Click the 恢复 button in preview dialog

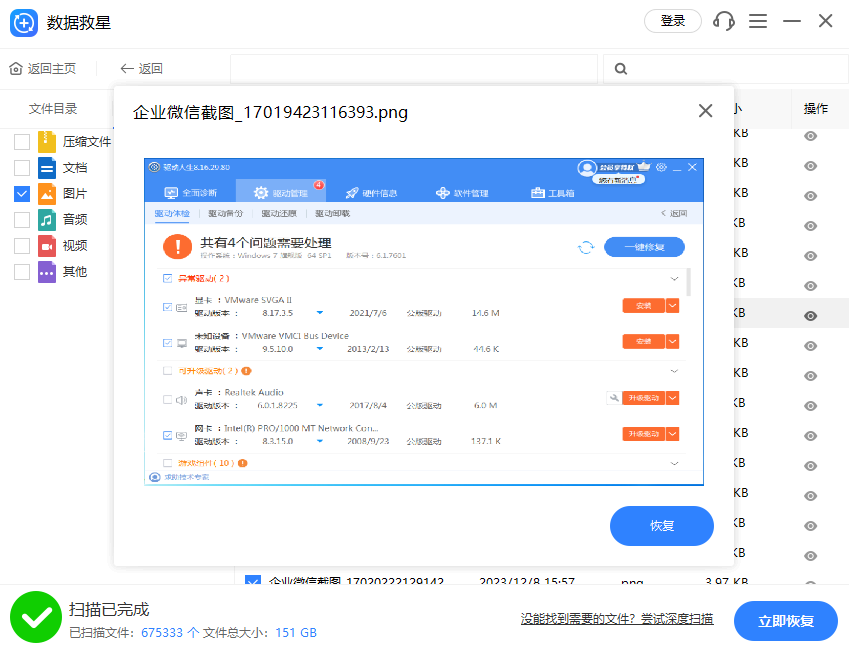click(662, 526)
